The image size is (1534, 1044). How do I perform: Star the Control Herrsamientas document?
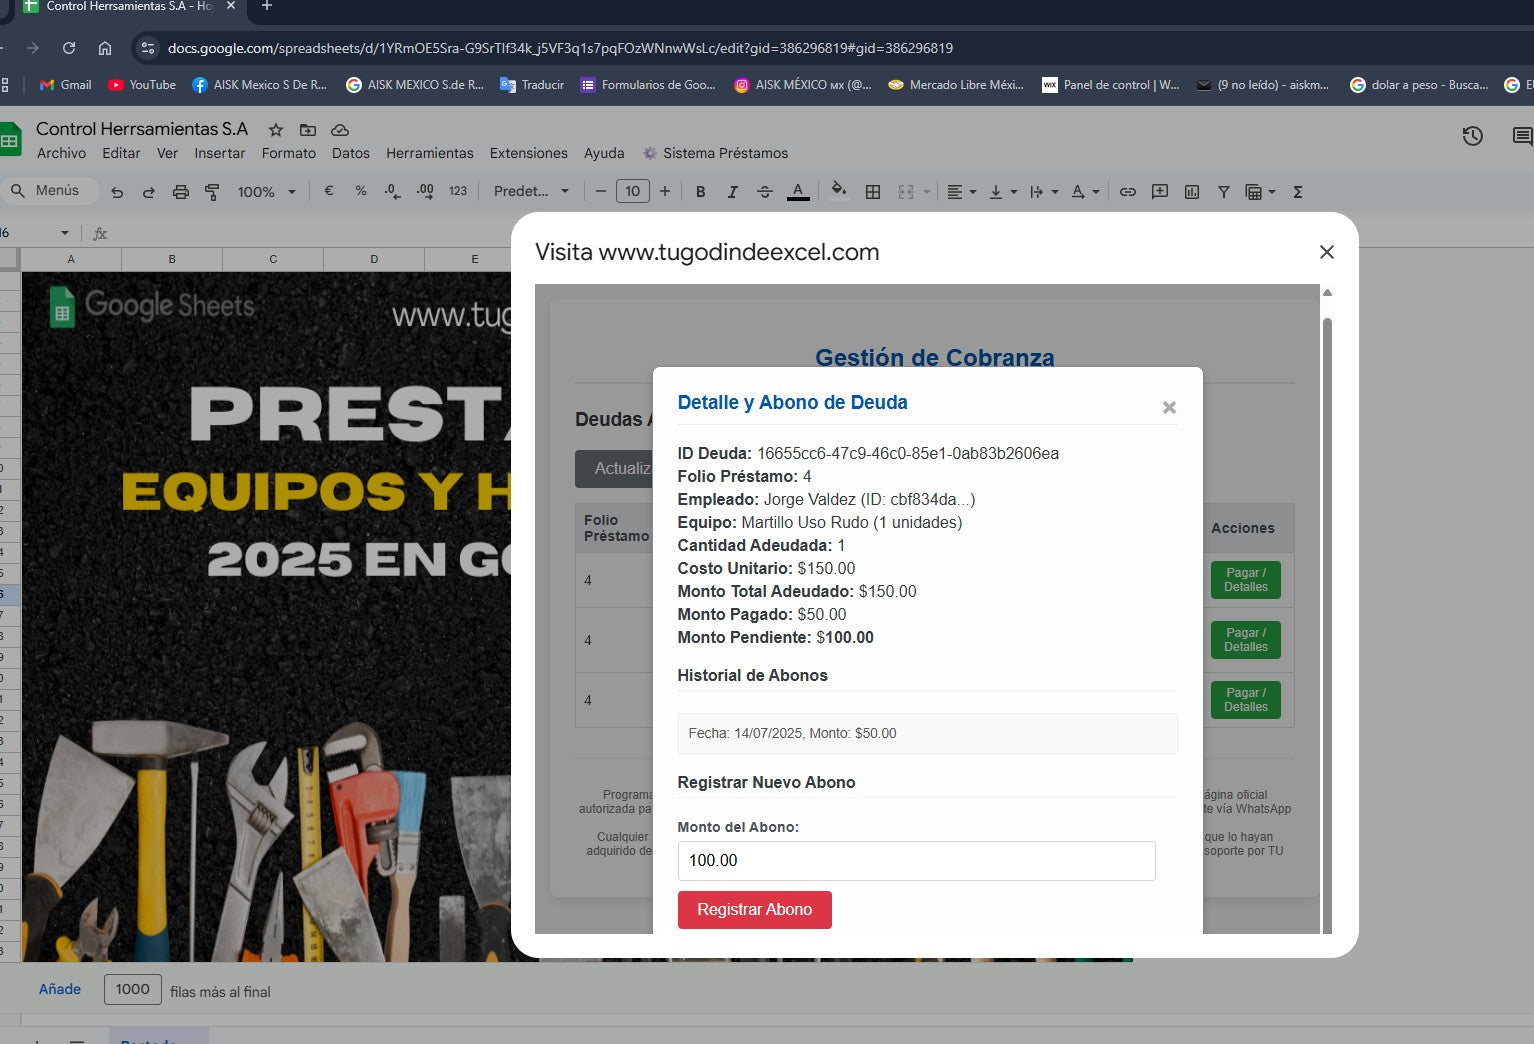[276, 130]
